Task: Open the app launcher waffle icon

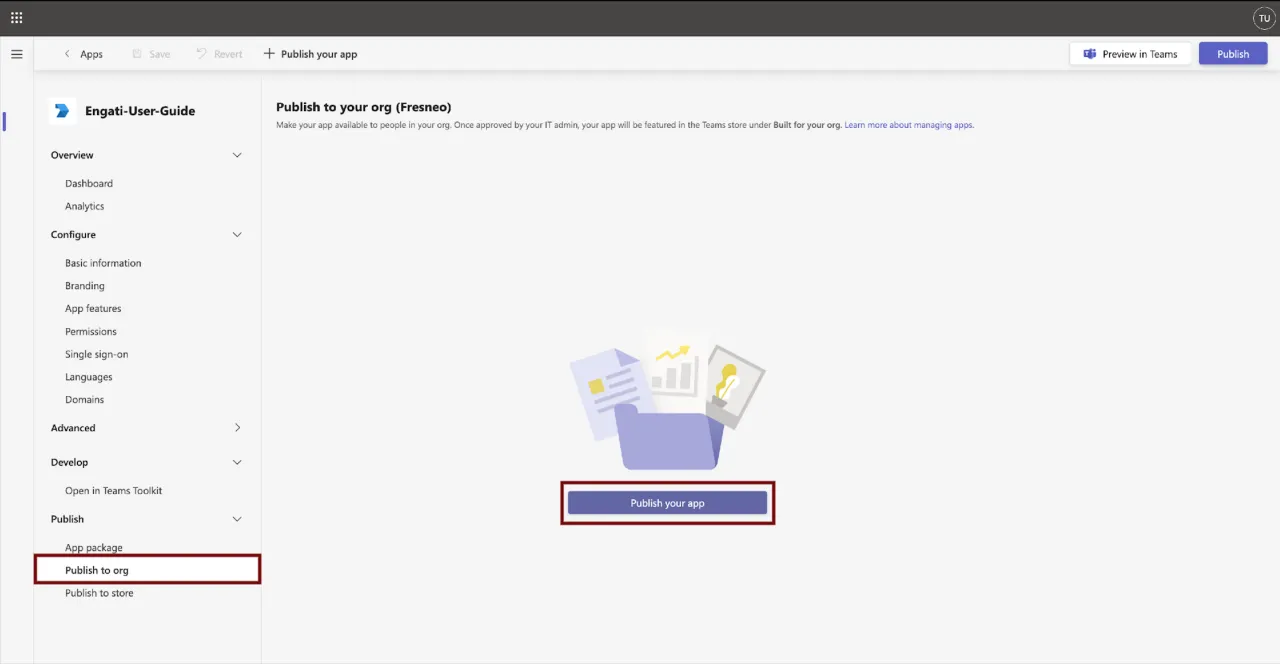Action: [x=16, y=18]
